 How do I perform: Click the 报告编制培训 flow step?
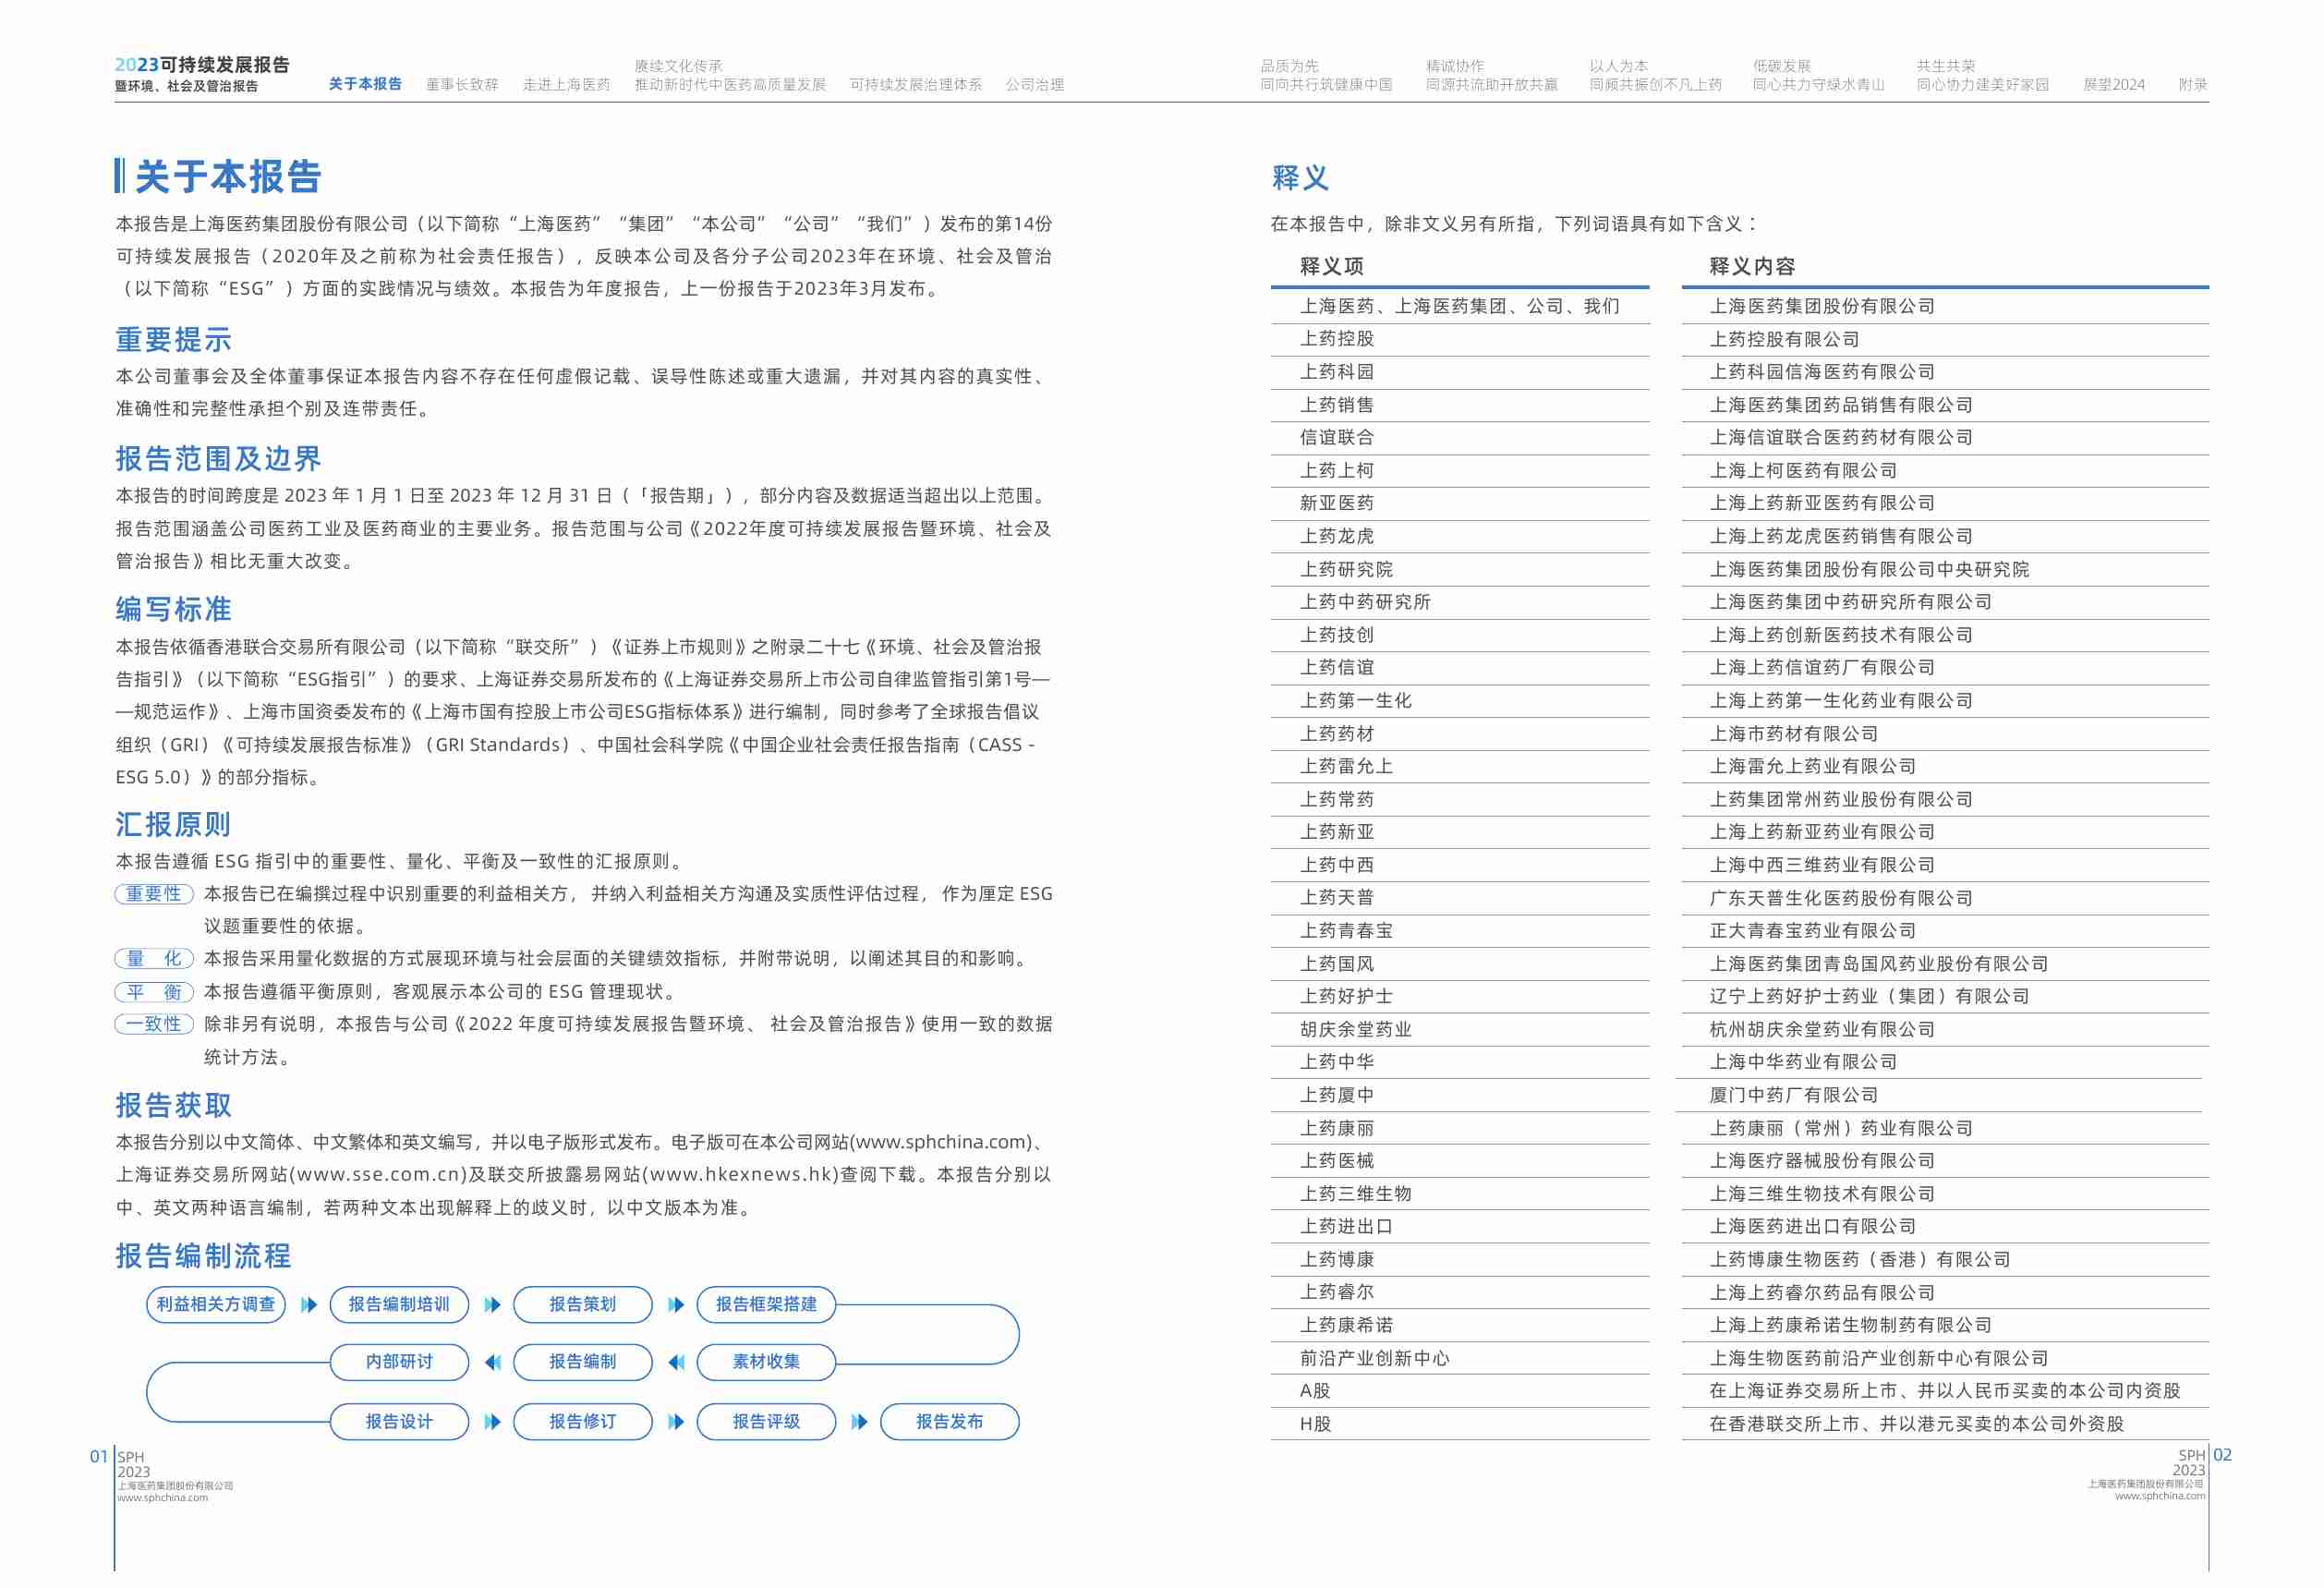(399, 1304)
